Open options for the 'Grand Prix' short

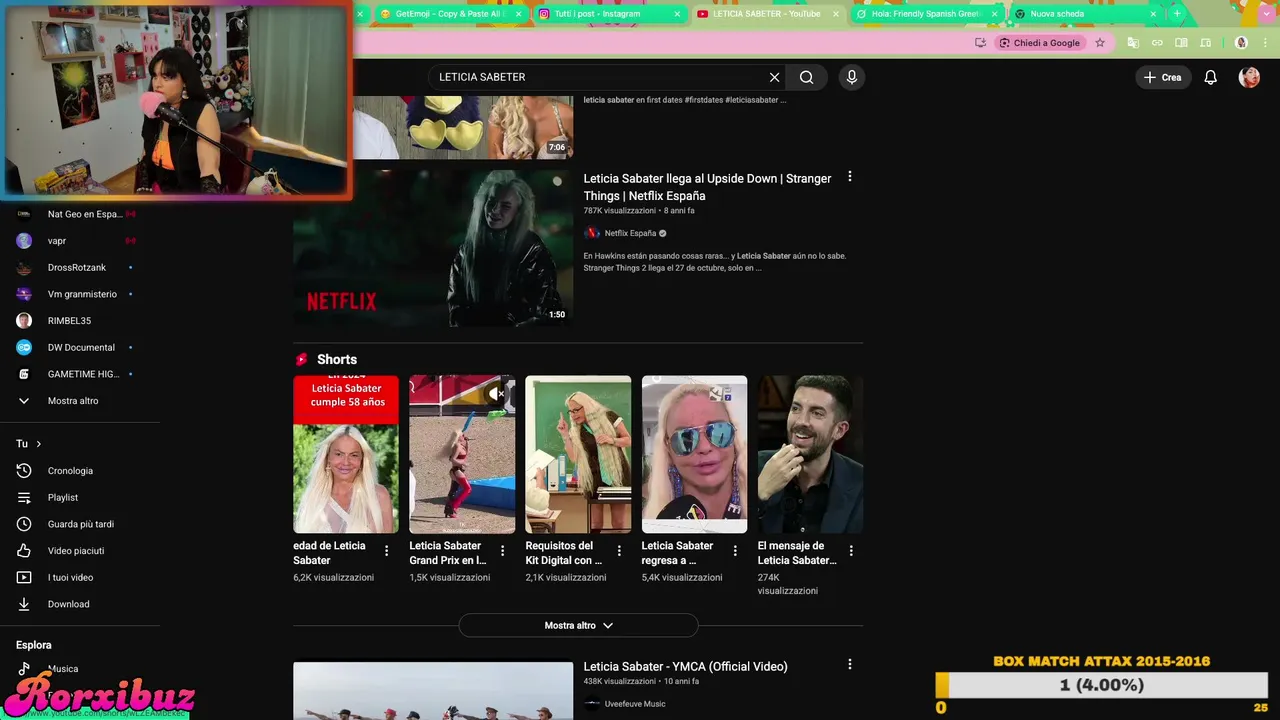502,551
